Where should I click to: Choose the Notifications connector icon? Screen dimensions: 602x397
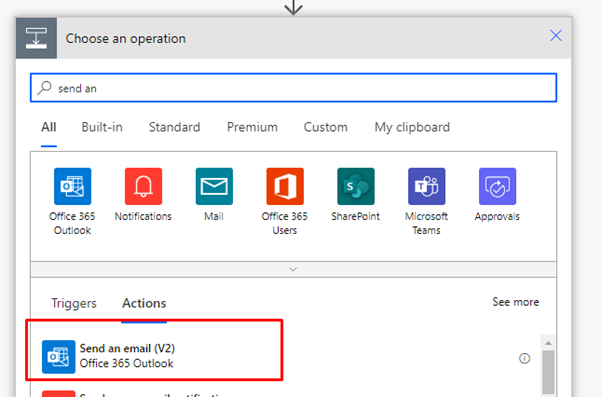click(143, 186)
